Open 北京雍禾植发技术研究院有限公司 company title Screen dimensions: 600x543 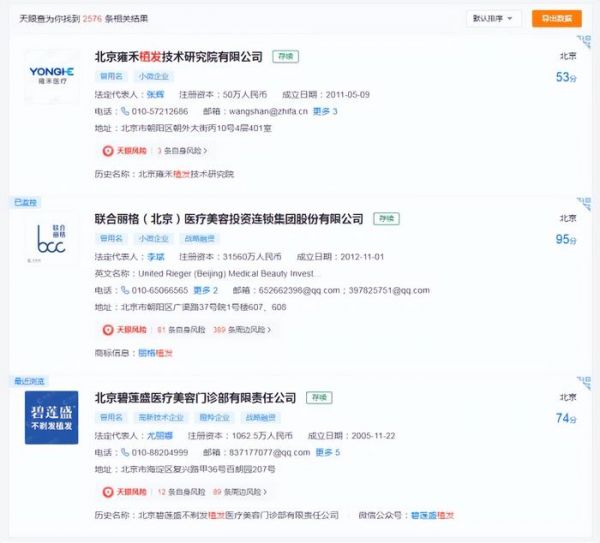point(178,57)
